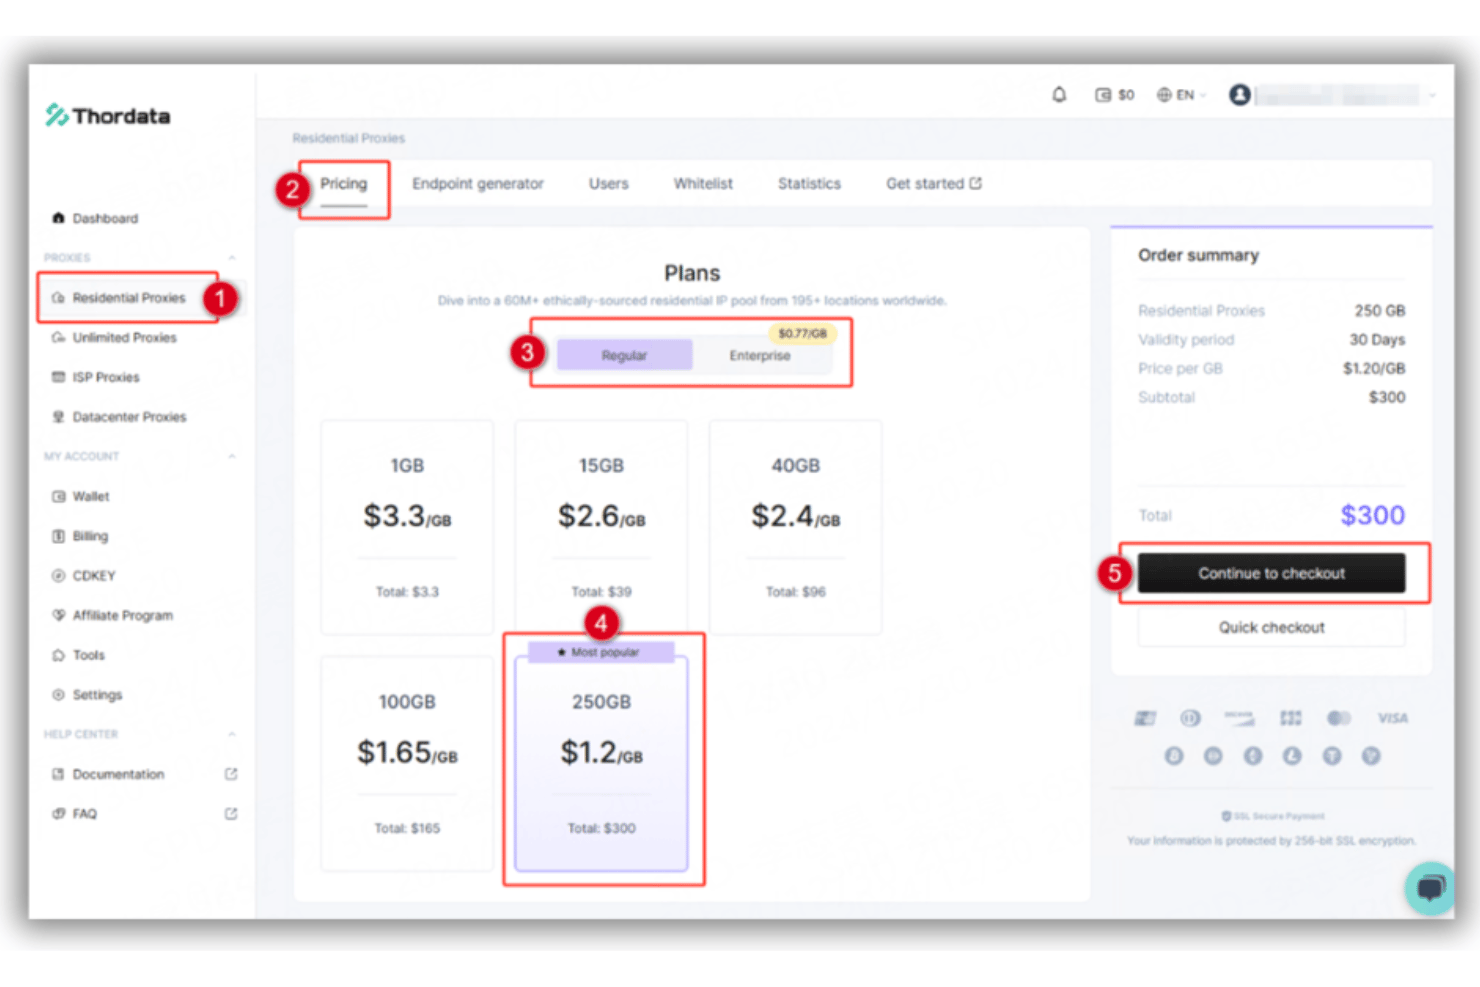The width and height of the screenshot is (1480, 987).
Task: Click the Wallet icon in sidebar
Action: (x=58, y=496)
